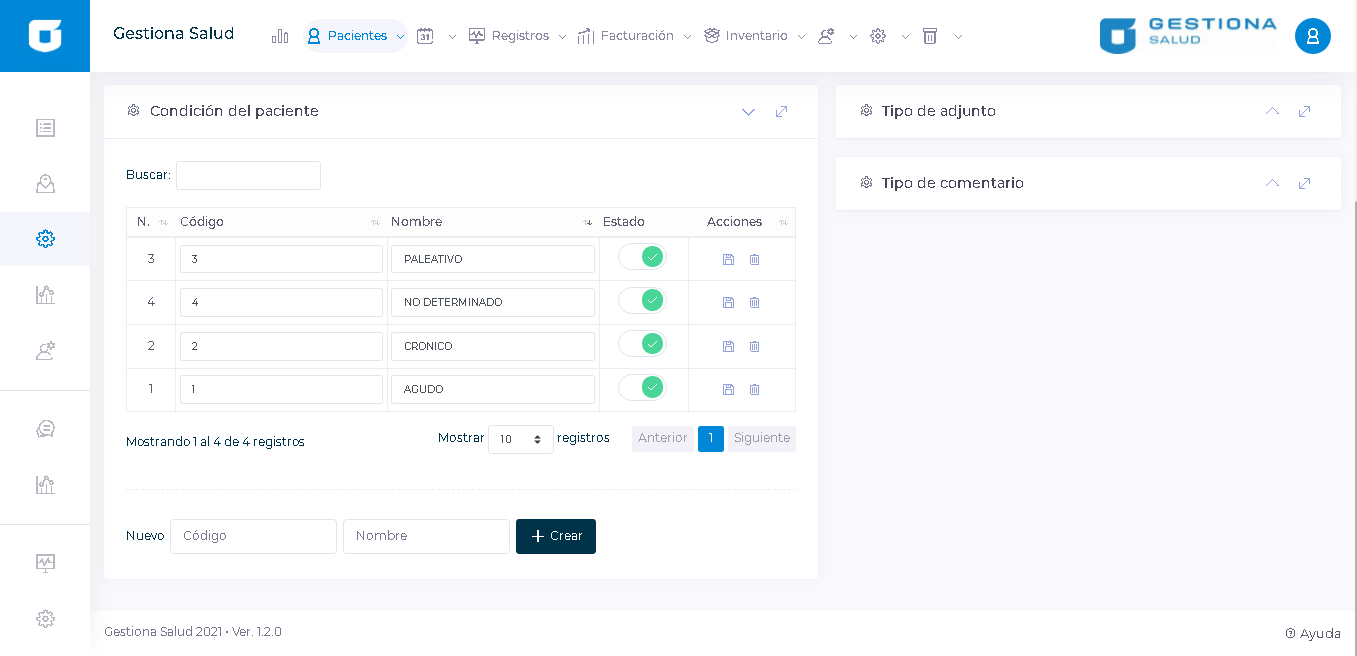Click the save icon in PALEATIVO row
The height and width of the screenshot is (656, 1357).
pyautogui.click(x=728, y=259)
